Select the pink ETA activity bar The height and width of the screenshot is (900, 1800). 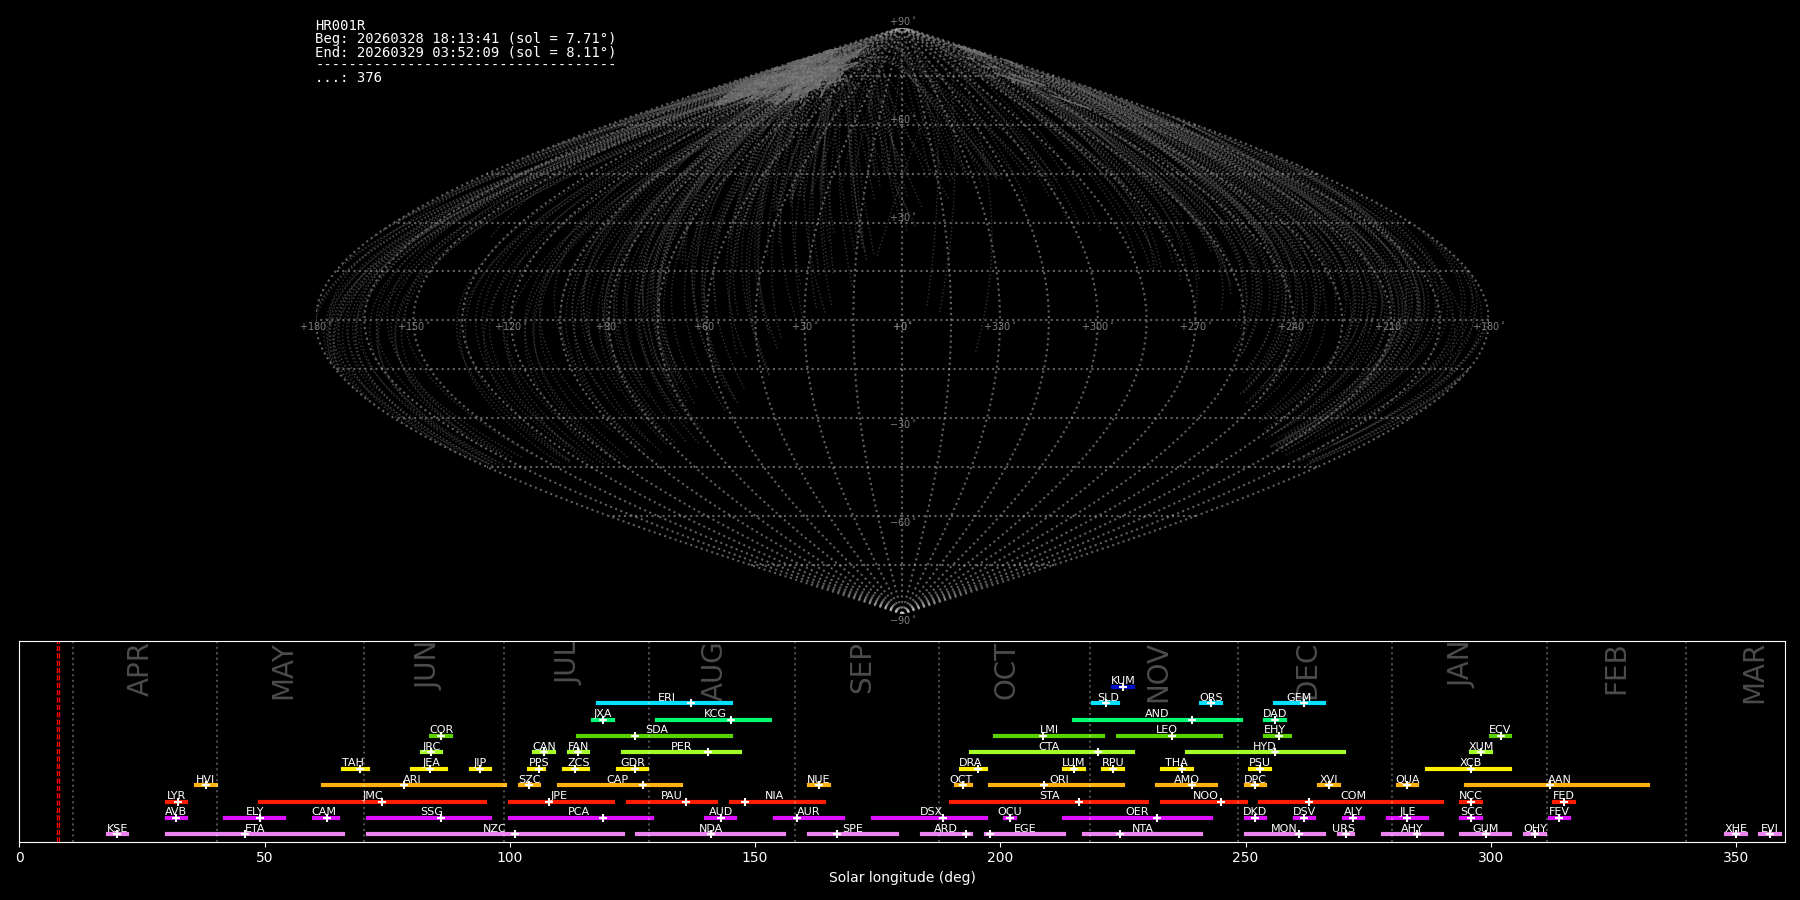255,834
